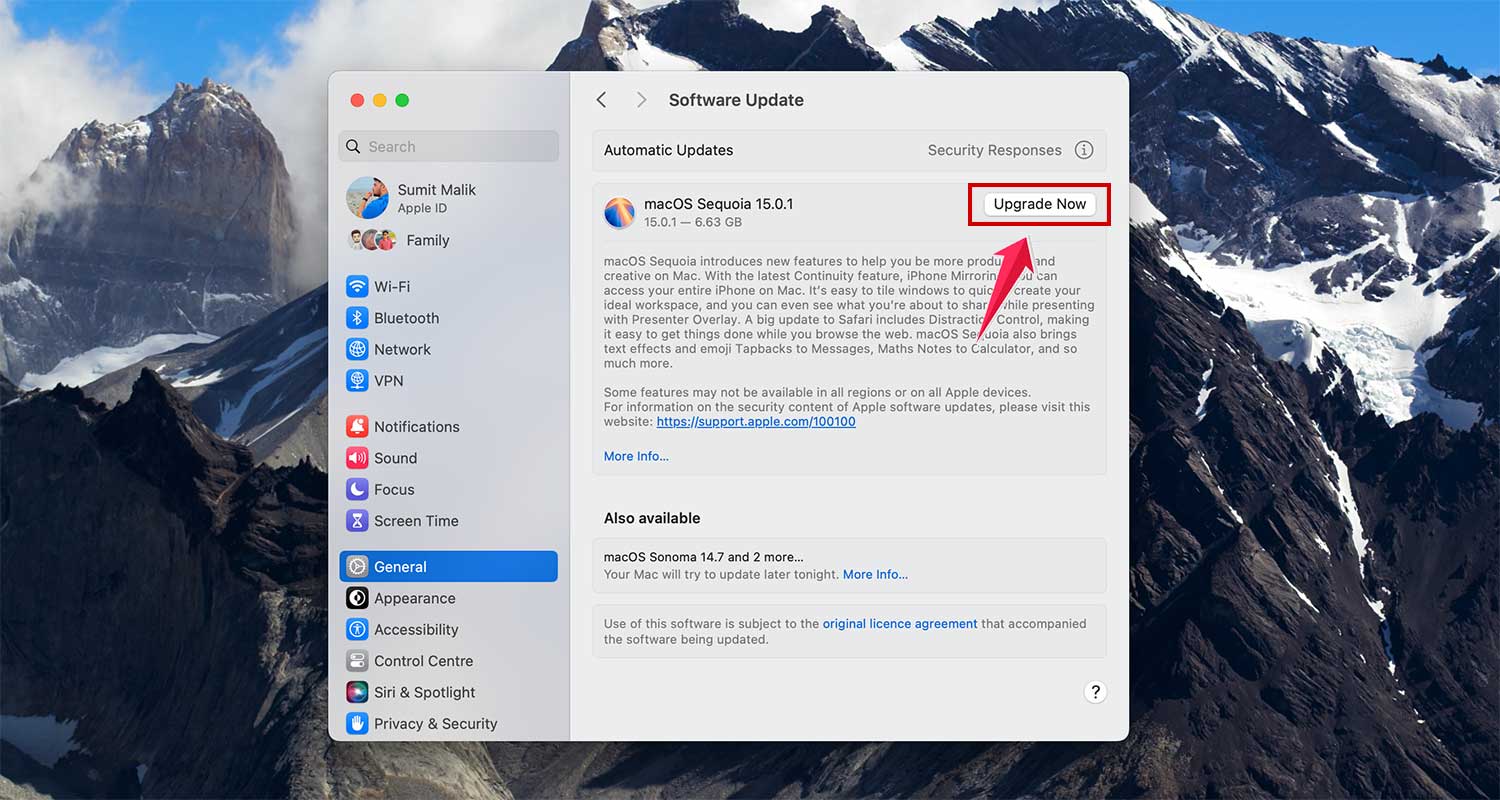
Task: Navigate back using the left chevron
Action: (x=601, y=100)
